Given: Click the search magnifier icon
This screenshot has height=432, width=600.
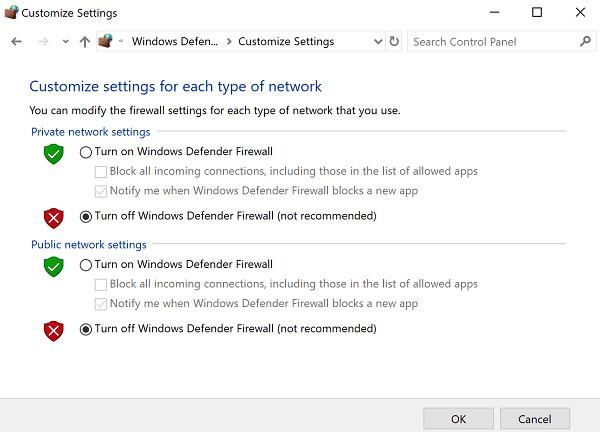Looking at the screenshot, I should [585, 41].
